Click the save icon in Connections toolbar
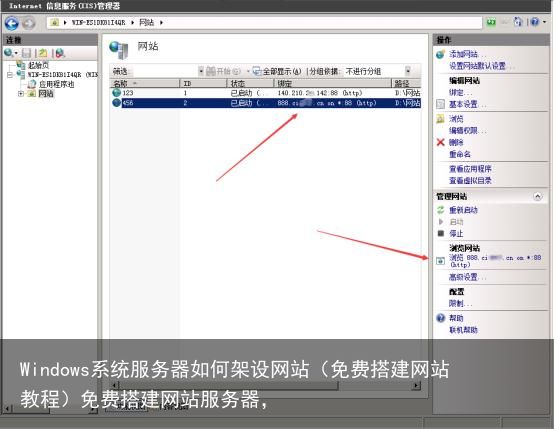554x429 pixels. coord(26,53)
